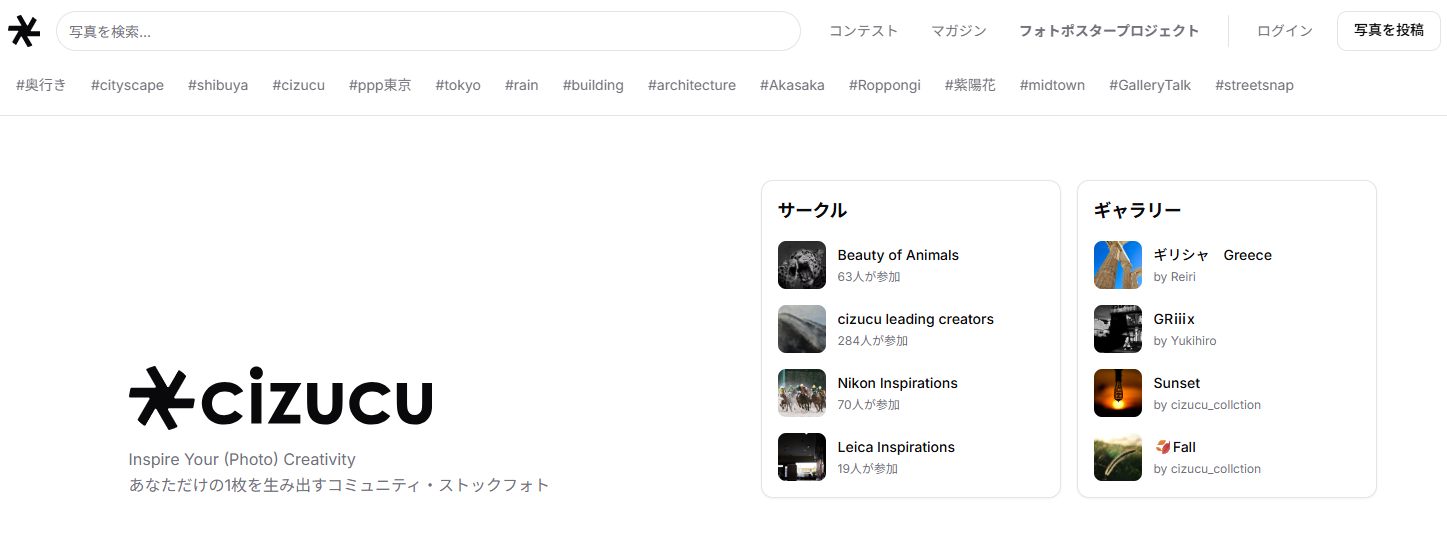Click the ログイン link

(1285, 31)
